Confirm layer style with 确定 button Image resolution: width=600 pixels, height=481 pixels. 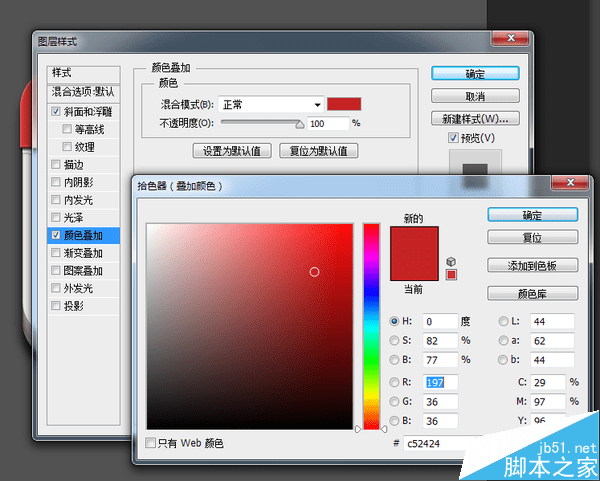(x=475, y=73)
